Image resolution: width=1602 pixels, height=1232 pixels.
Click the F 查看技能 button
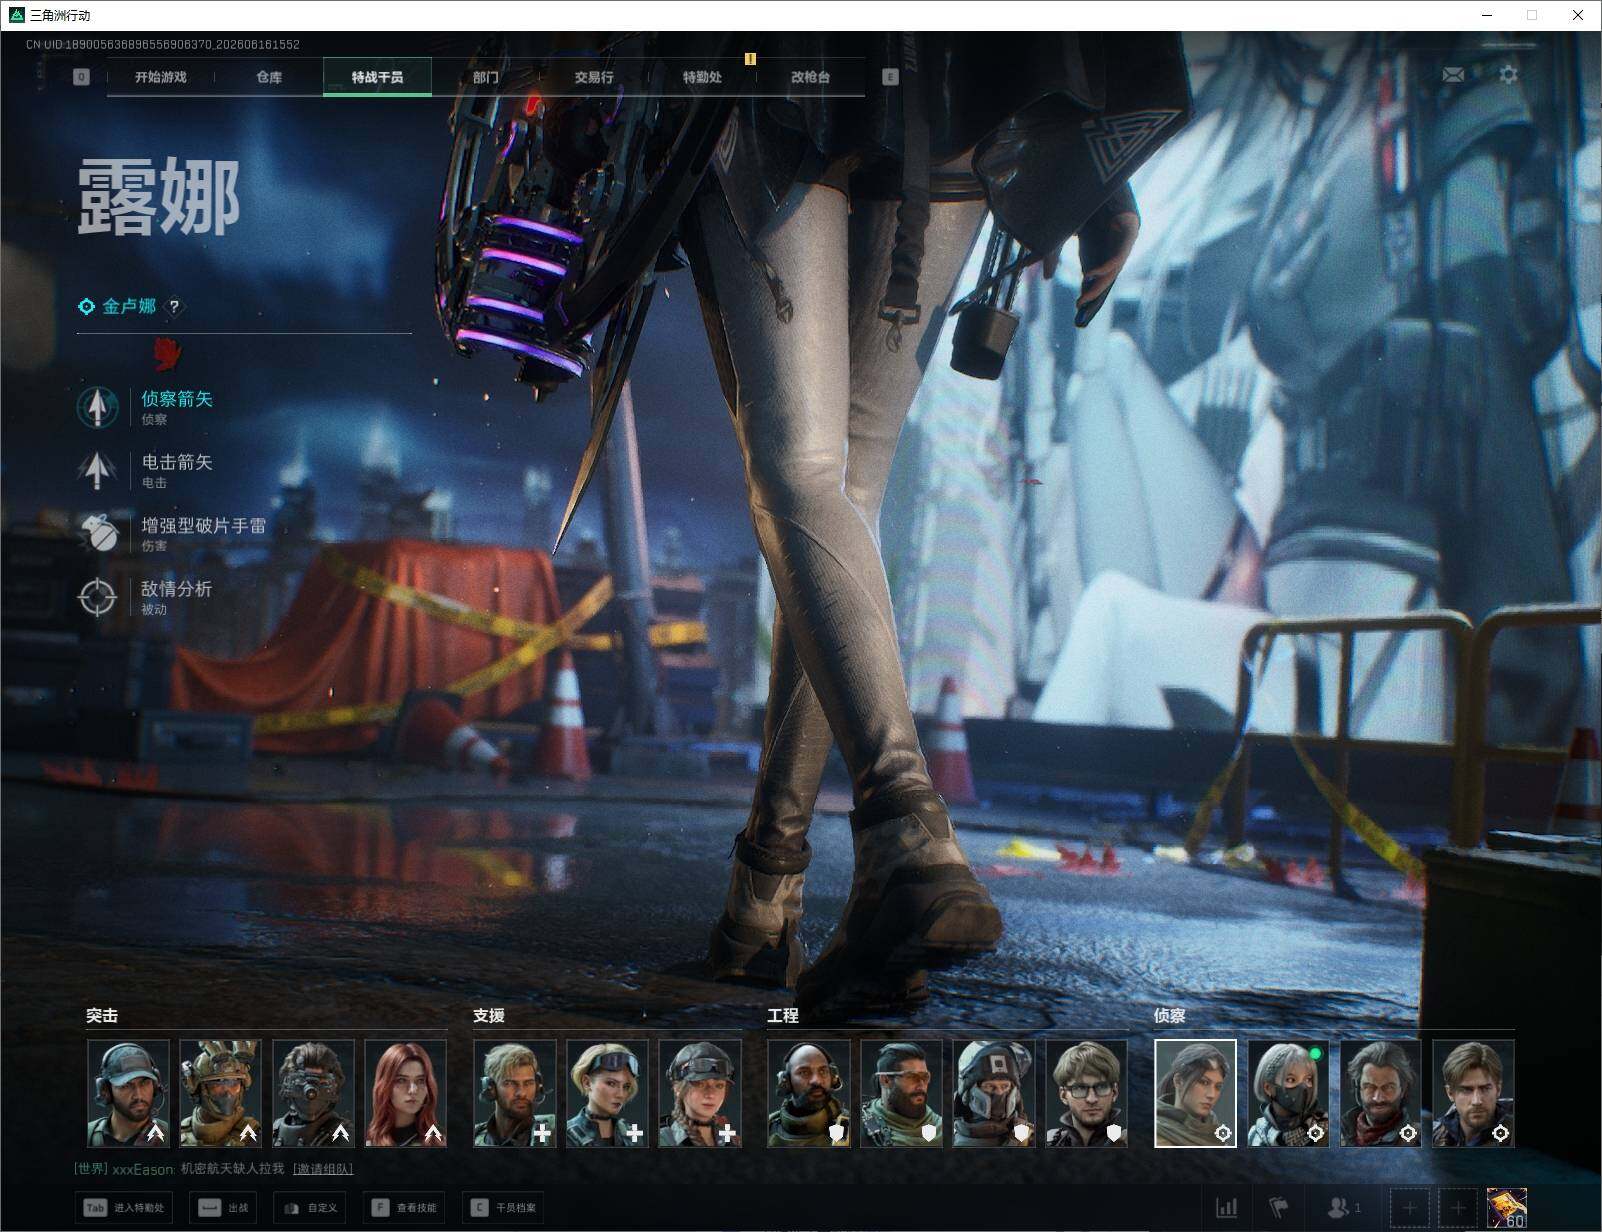tap(404, 1208)
